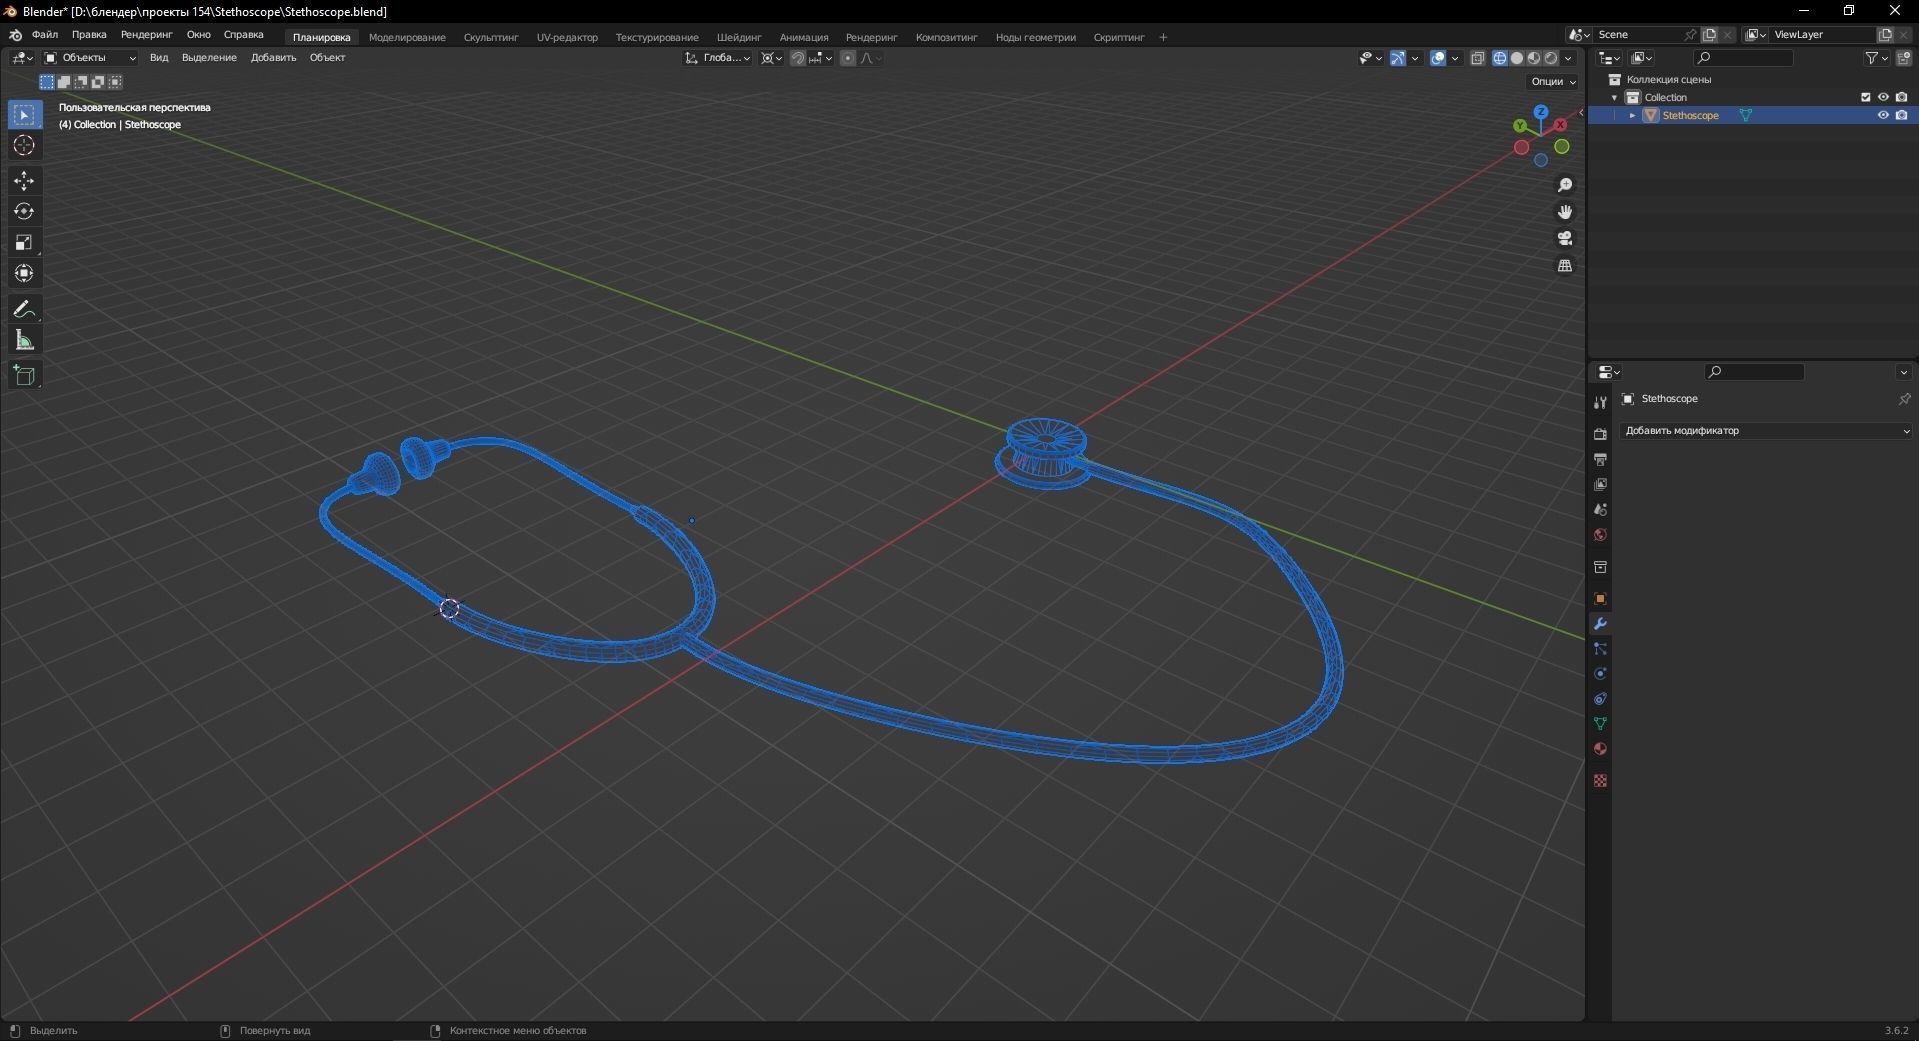Viewport: 1919px width, 1041px height.
Task: Open the Tool properties tab
Action: coord(1600,402)
